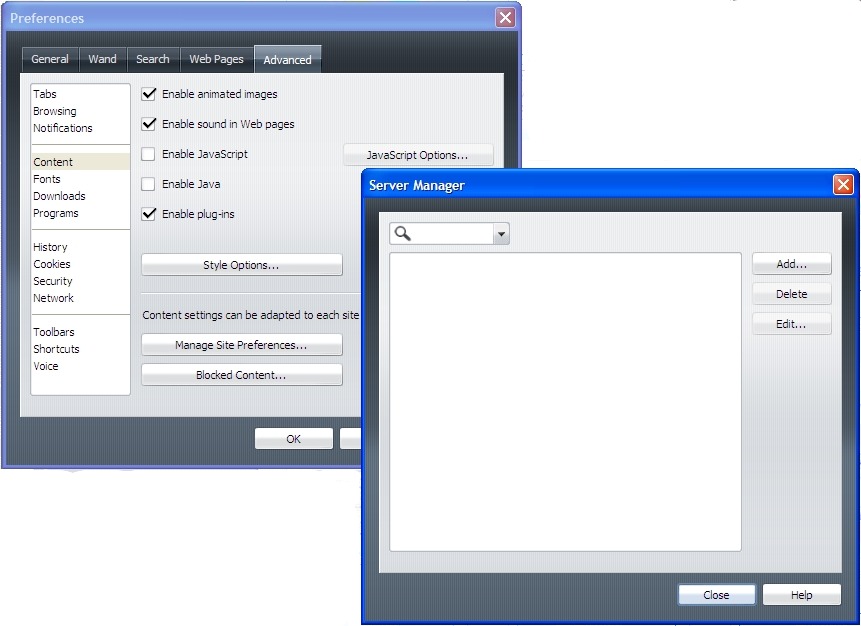Toggle the Enable plug-ins checkbox
Image resolution: width=861 pixels, height=626 pixels.
point(149,214)
